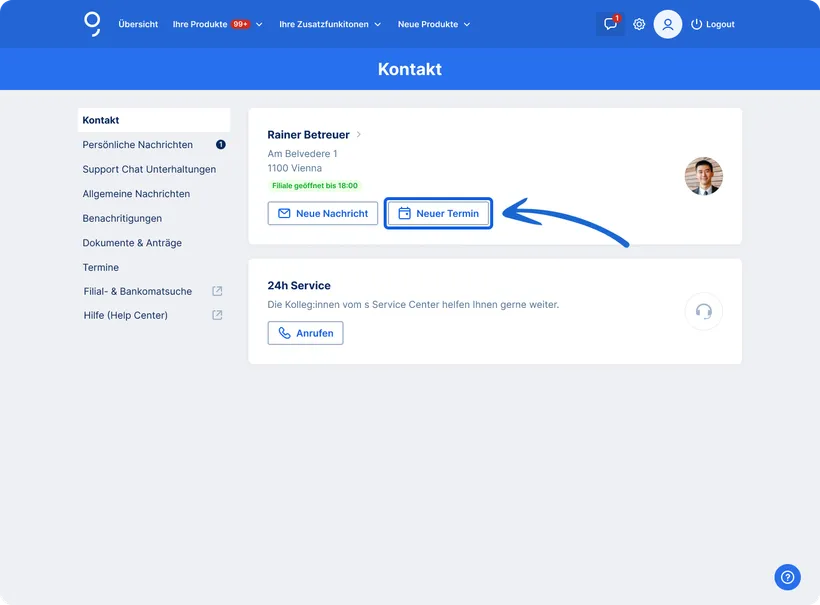Click the Kontakt page title
This screenshot has width=820, height=605.
[x=409, y=69]
